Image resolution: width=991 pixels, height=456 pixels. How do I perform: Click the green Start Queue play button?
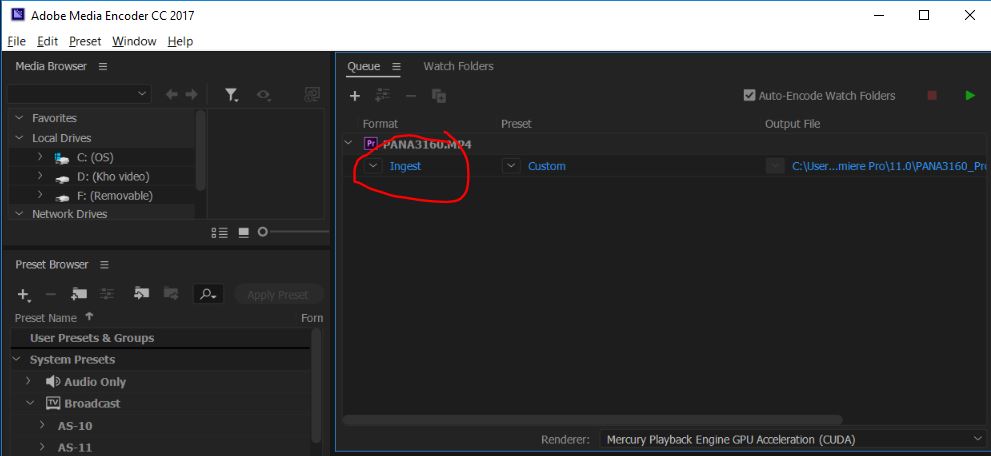point(969,96)
